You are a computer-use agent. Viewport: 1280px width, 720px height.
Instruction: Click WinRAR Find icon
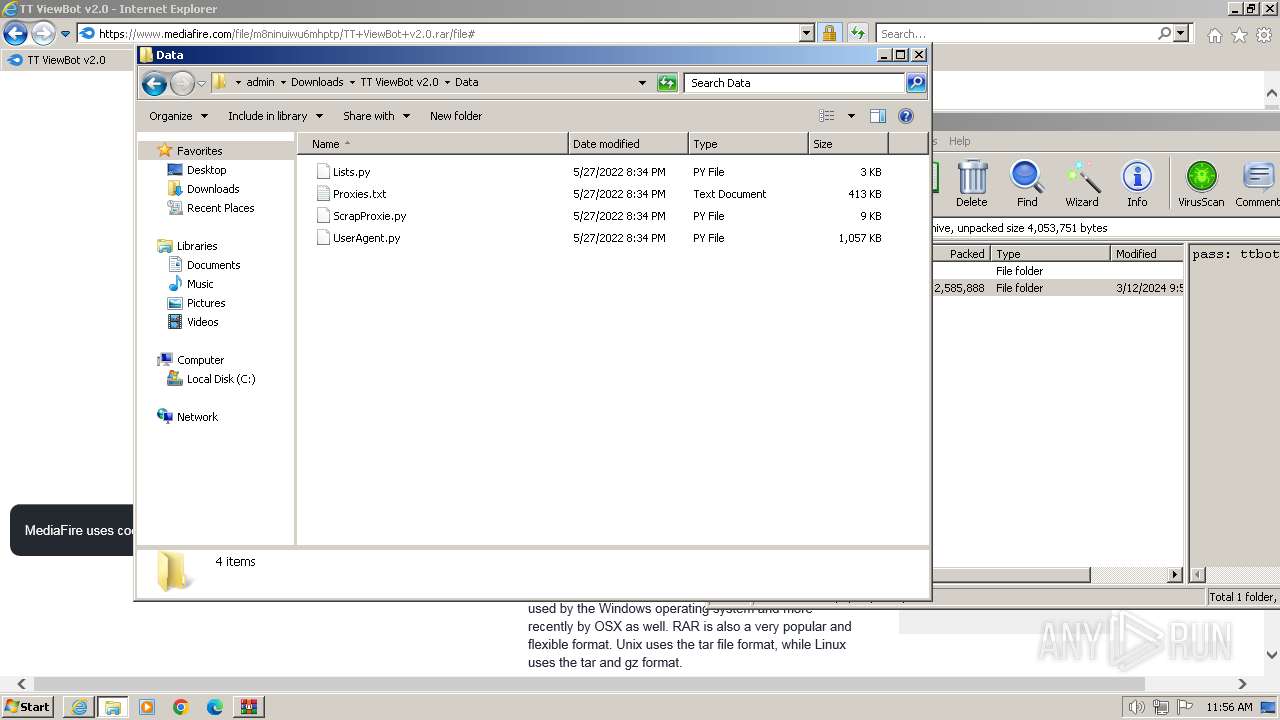click(x=1027, y=184)
